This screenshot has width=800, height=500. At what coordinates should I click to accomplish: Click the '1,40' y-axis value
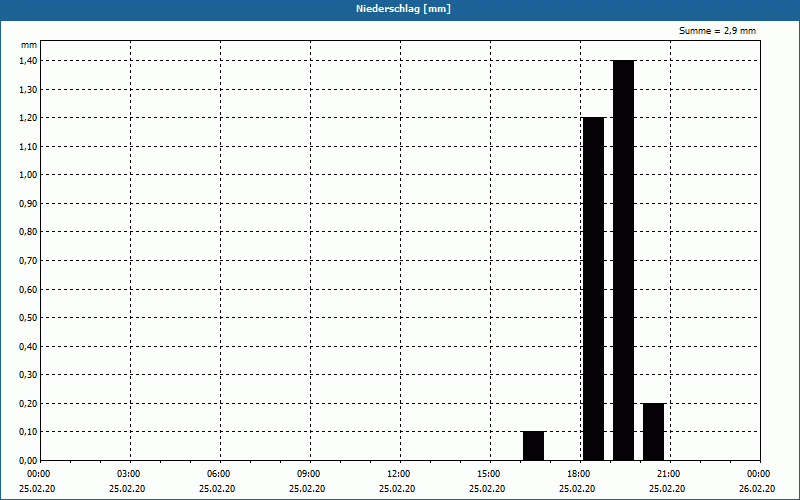pyautogui.click(x=28, y=61)
